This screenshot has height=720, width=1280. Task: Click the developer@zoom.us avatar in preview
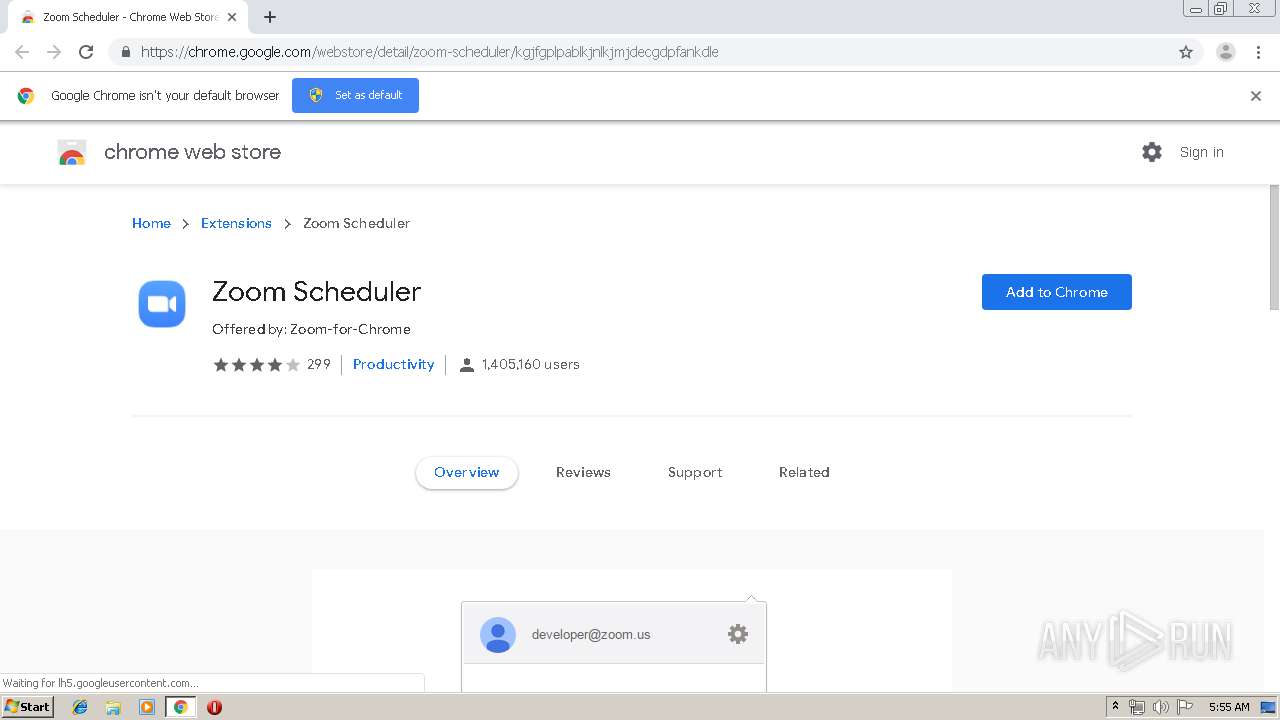[x=498, y=635]
